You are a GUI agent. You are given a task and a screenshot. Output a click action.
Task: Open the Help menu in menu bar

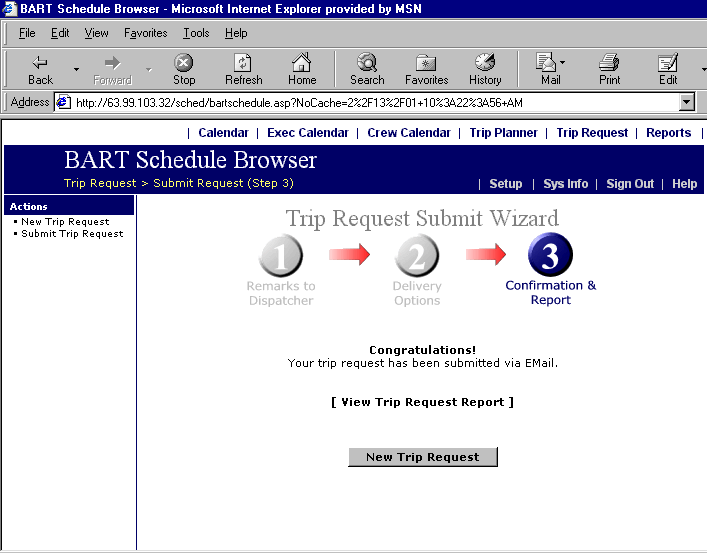[x=236, y=33]
